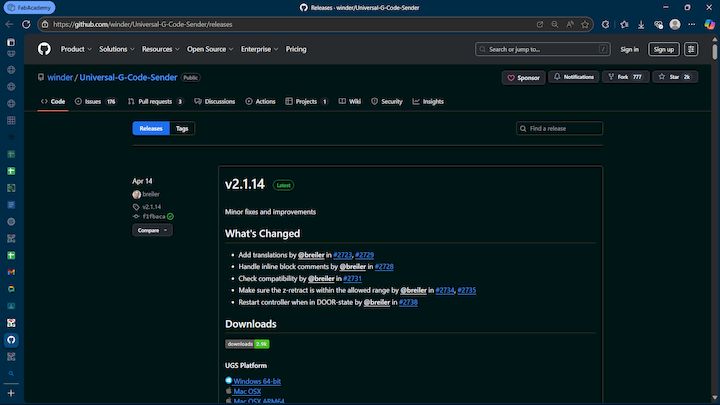Expand the Open Source menu

coord(210,49)
